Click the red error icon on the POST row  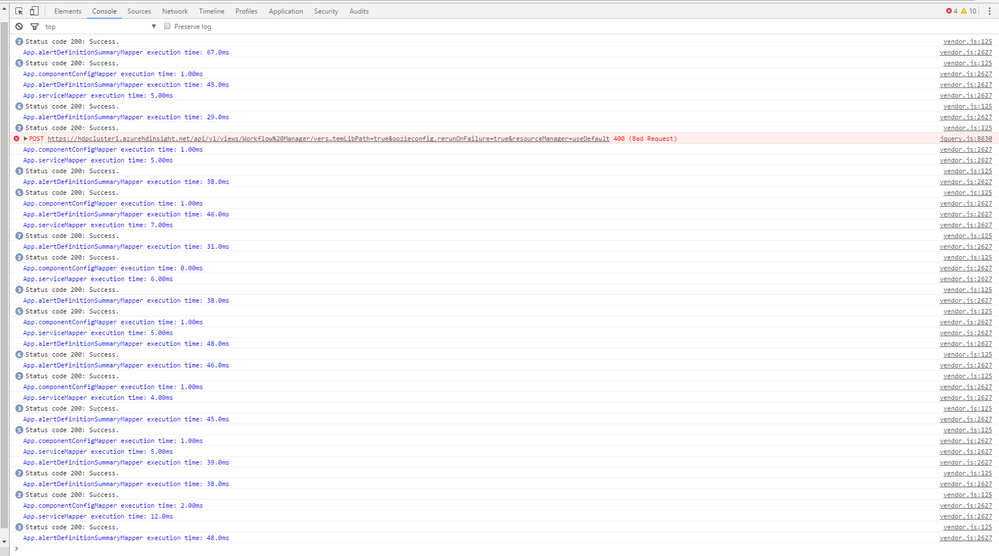(17, 138)
